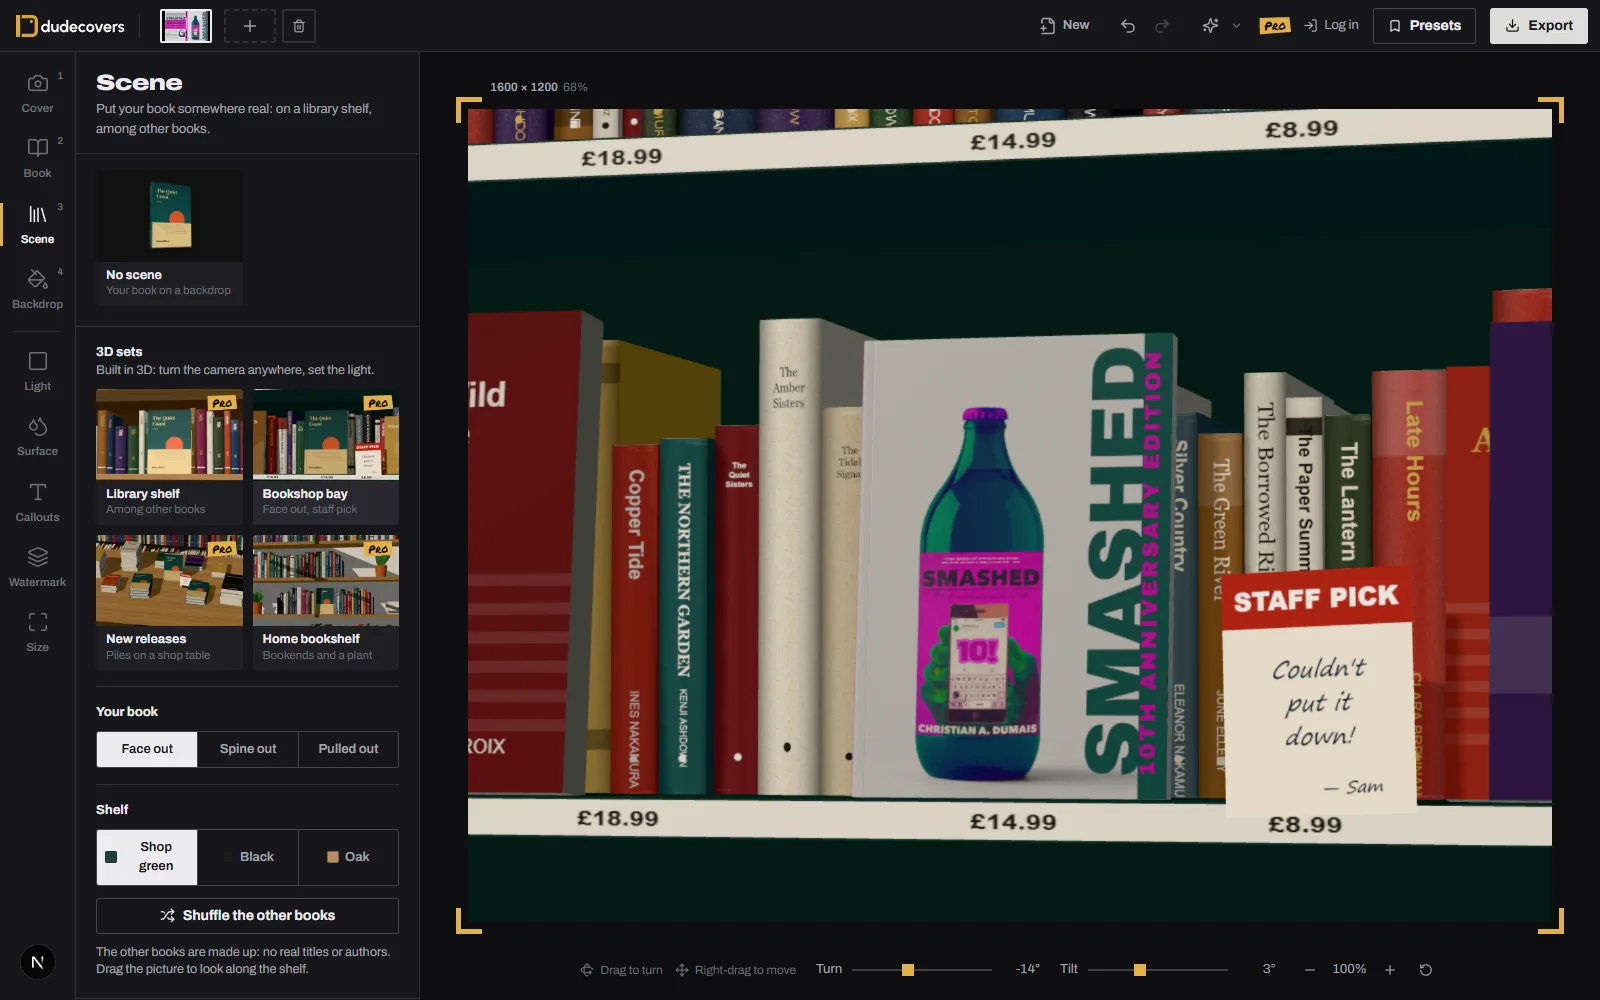Open the Surface panel
The height and width of the screenshot is (1000, 1600).
tap(37, 436)
